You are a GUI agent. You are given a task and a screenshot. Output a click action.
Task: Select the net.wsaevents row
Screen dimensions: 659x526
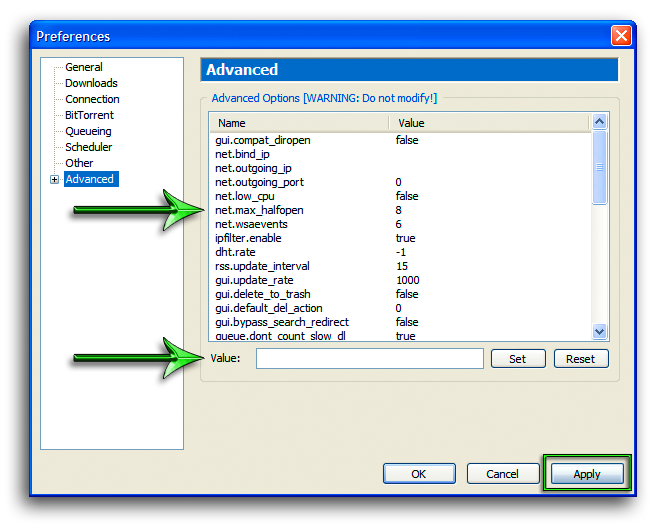pyautogui.click(x=401, y=224)
